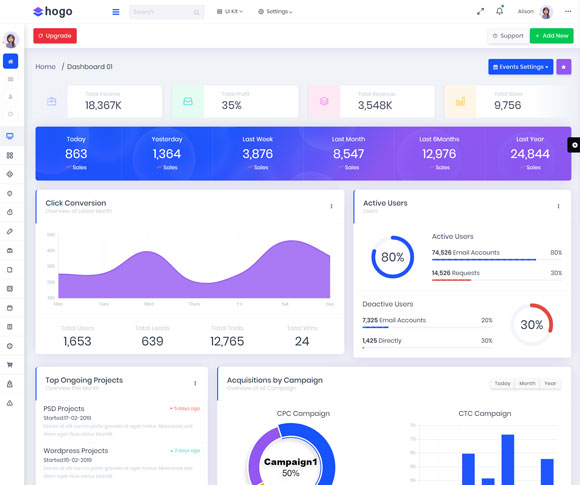
Task: Open the UI Kit dropdown
Action: [x=230, y=12]
